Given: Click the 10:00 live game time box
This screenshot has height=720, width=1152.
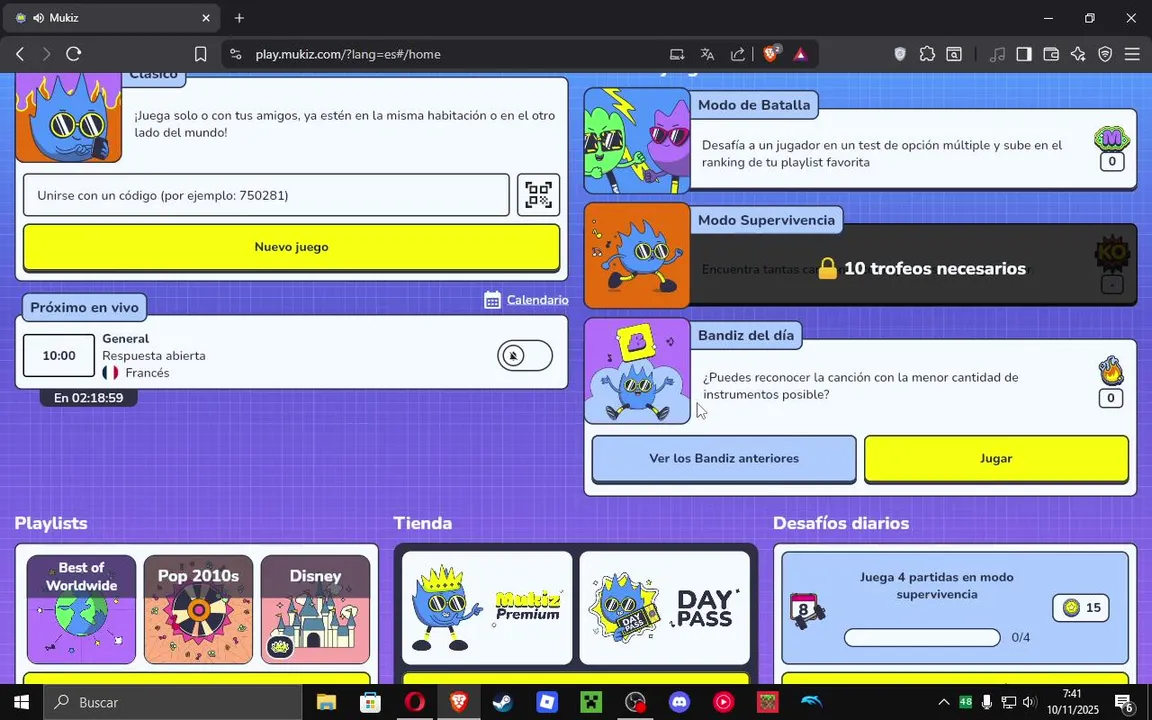Looking at the screenshot, I should (x=59, y=356).
